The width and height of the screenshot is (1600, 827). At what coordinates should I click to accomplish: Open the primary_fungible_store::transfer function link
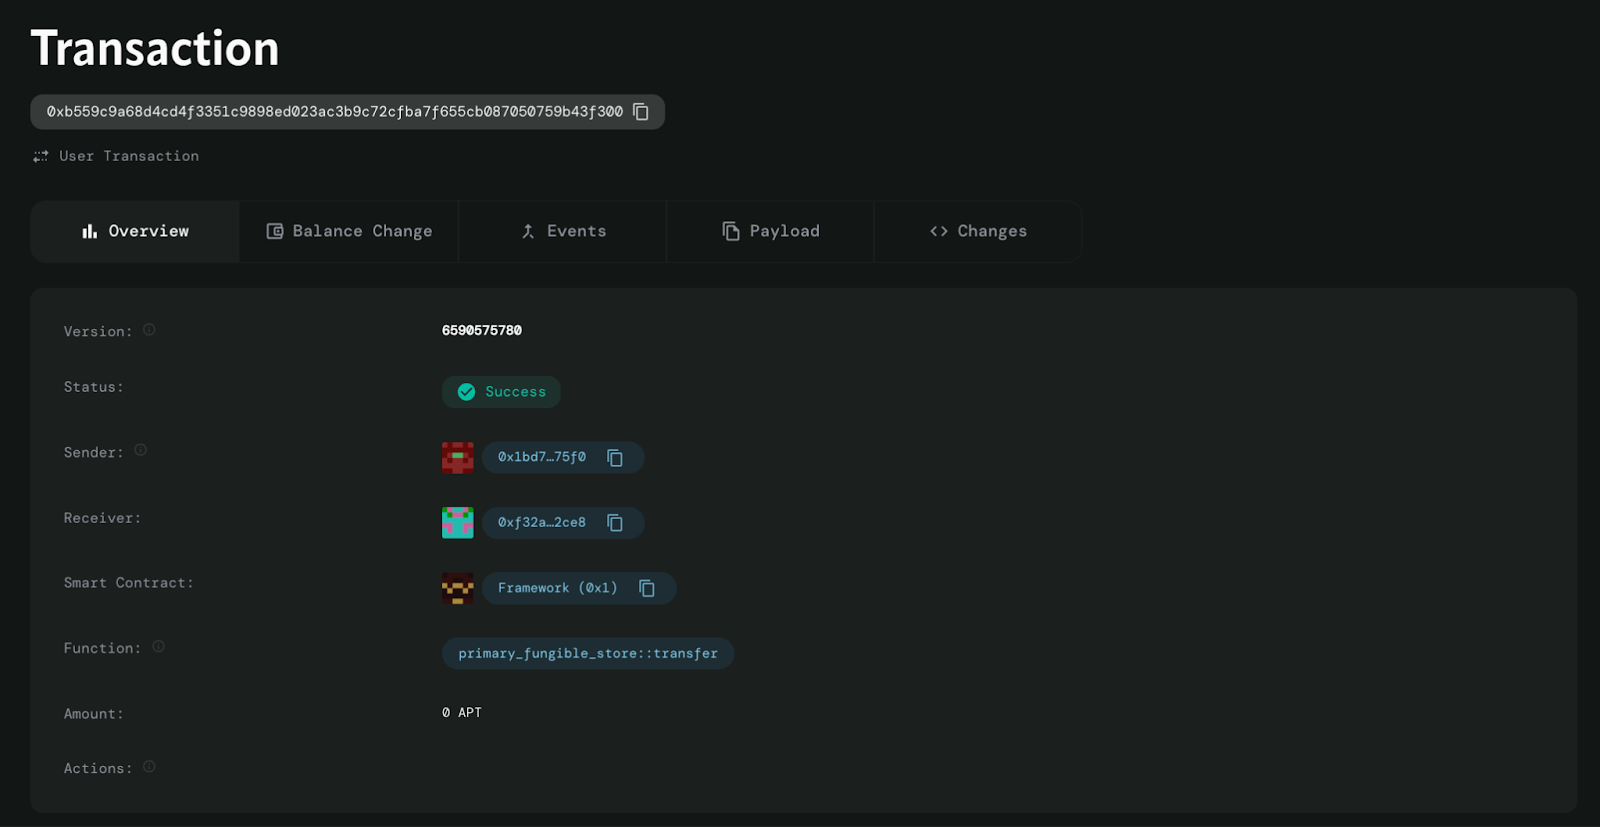588,653
